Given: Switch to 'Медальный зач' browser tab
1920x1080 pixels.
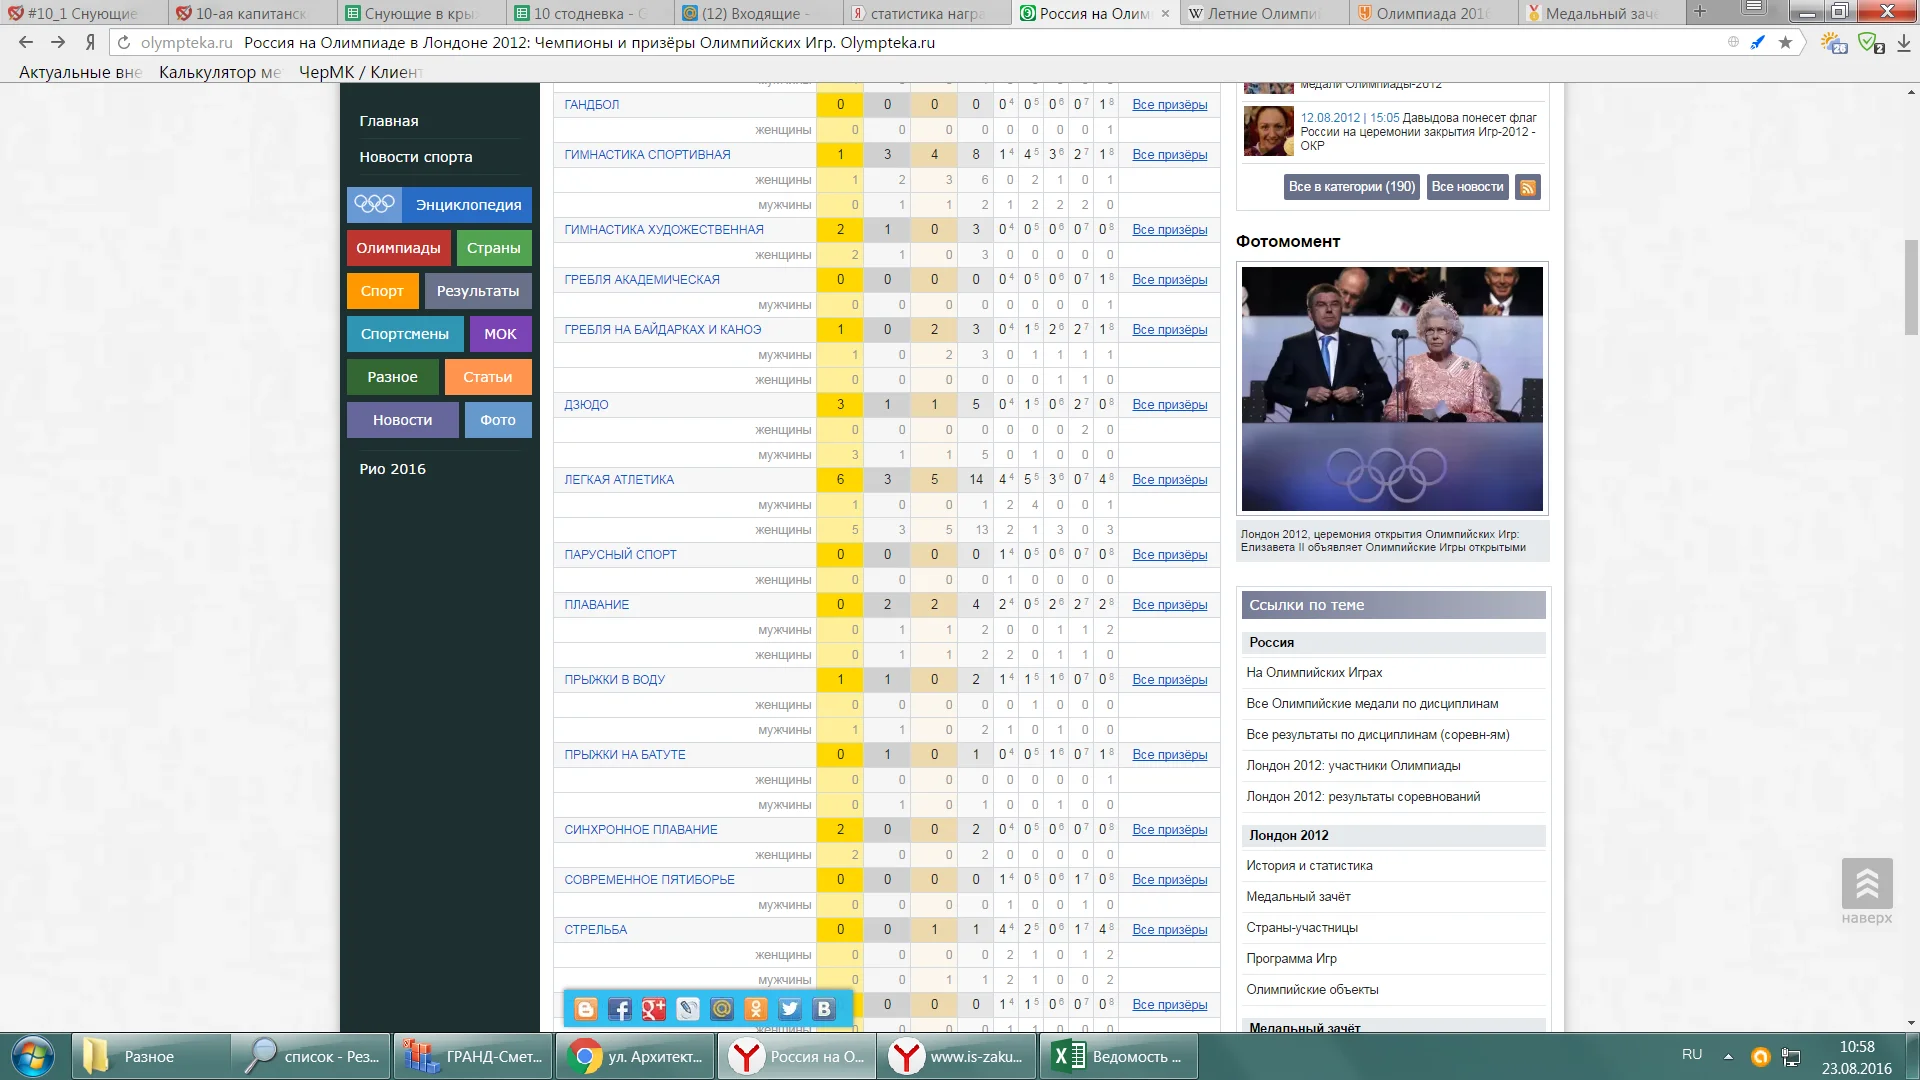Looking at the screenshot, I should click(x=1600, y=13).
